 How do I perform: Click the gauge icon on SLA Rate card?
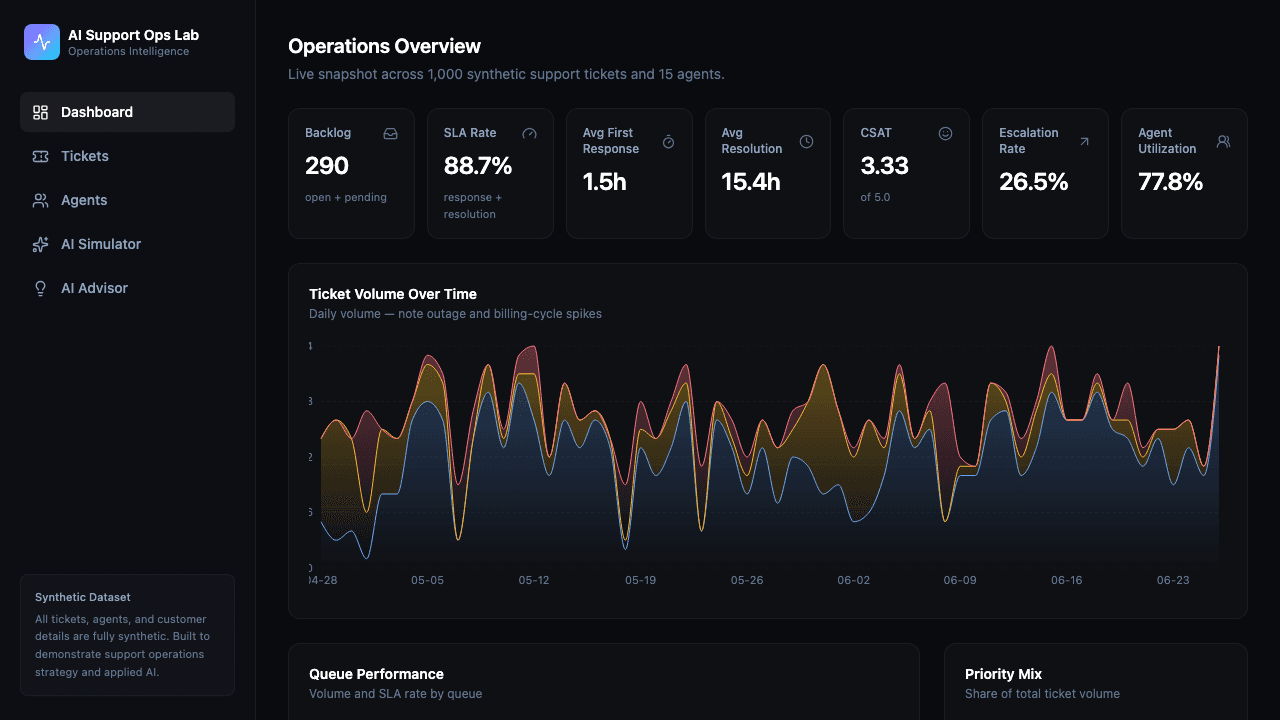(530, 133)
